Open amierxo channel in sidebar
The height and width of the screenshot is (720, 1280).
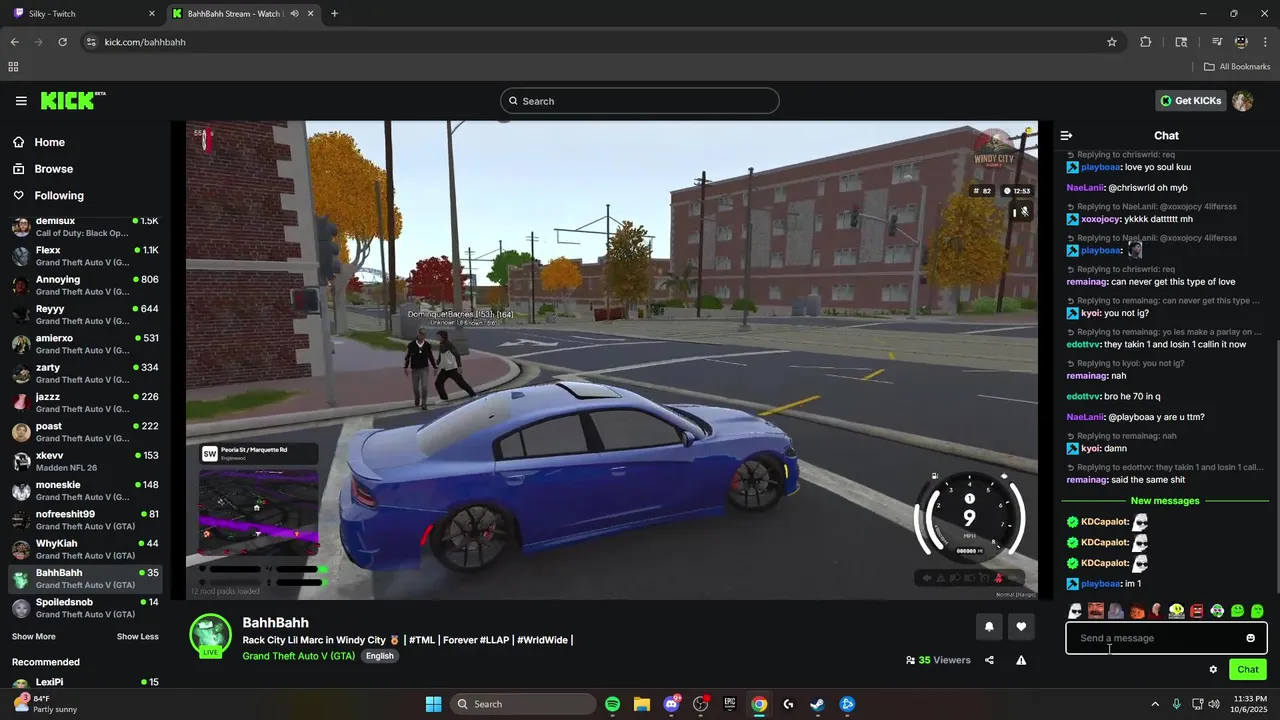click(84, 344)
